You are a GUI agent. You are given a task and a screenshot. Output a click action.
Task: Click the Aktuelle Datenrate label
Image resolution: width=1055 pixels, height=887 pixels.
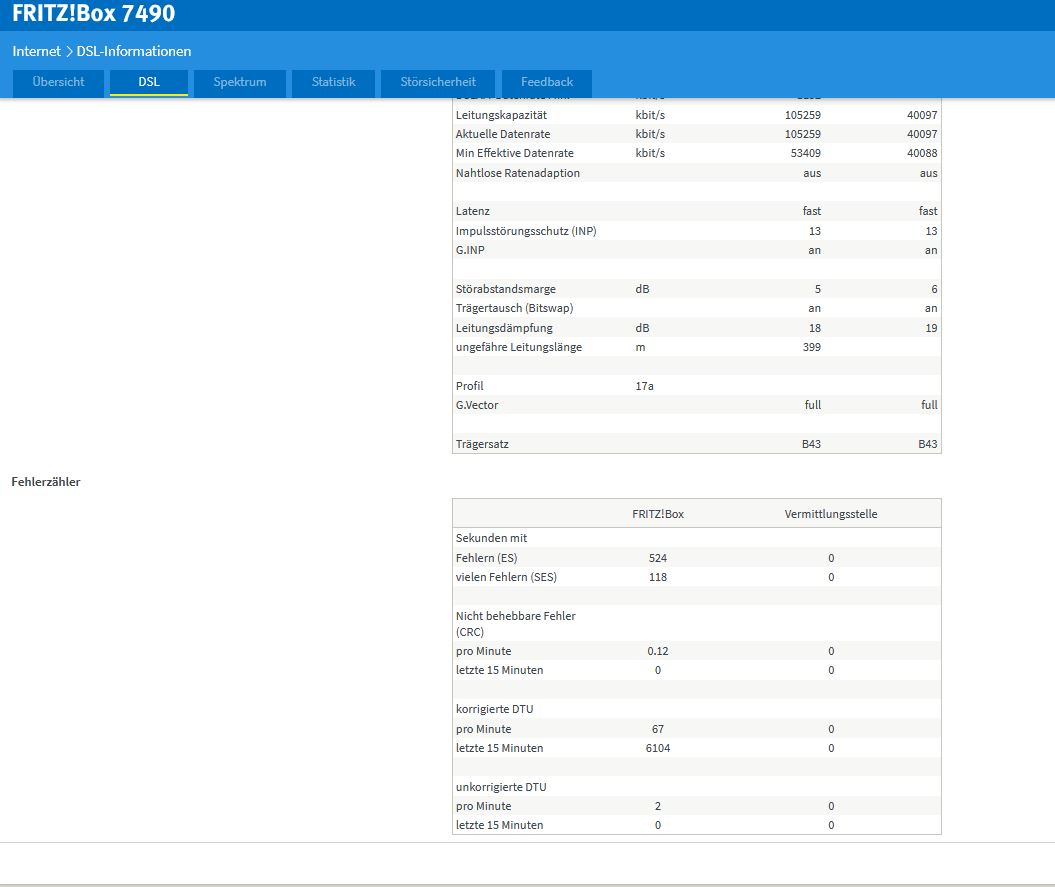(503, 134)
